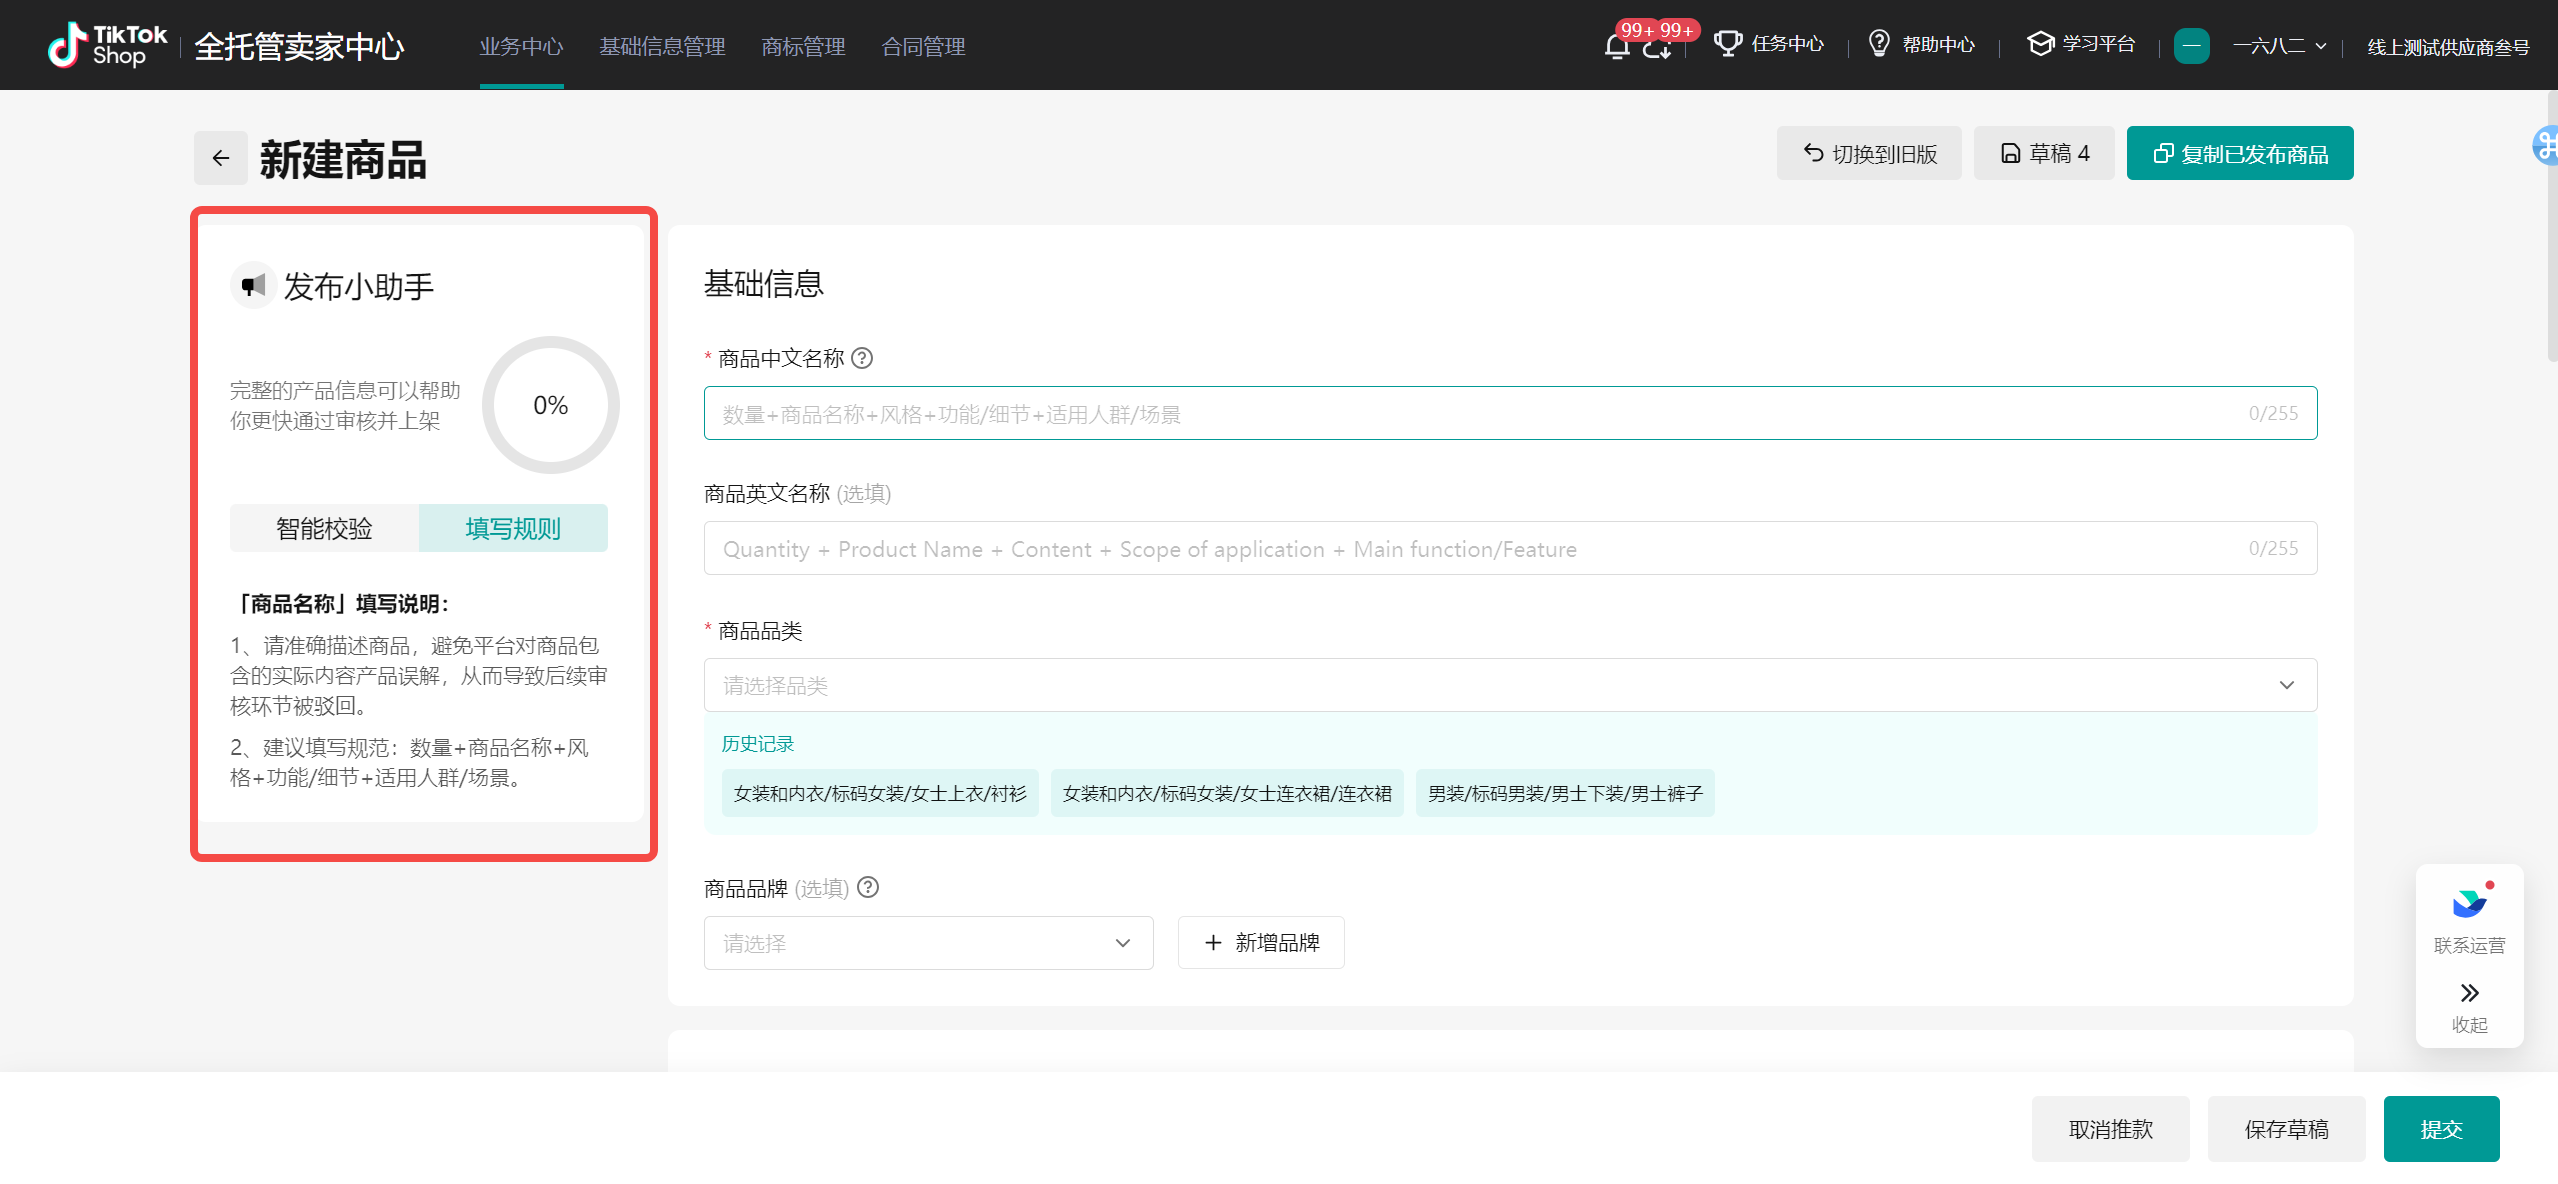Open the 商标管理 menu

[803, 47]
